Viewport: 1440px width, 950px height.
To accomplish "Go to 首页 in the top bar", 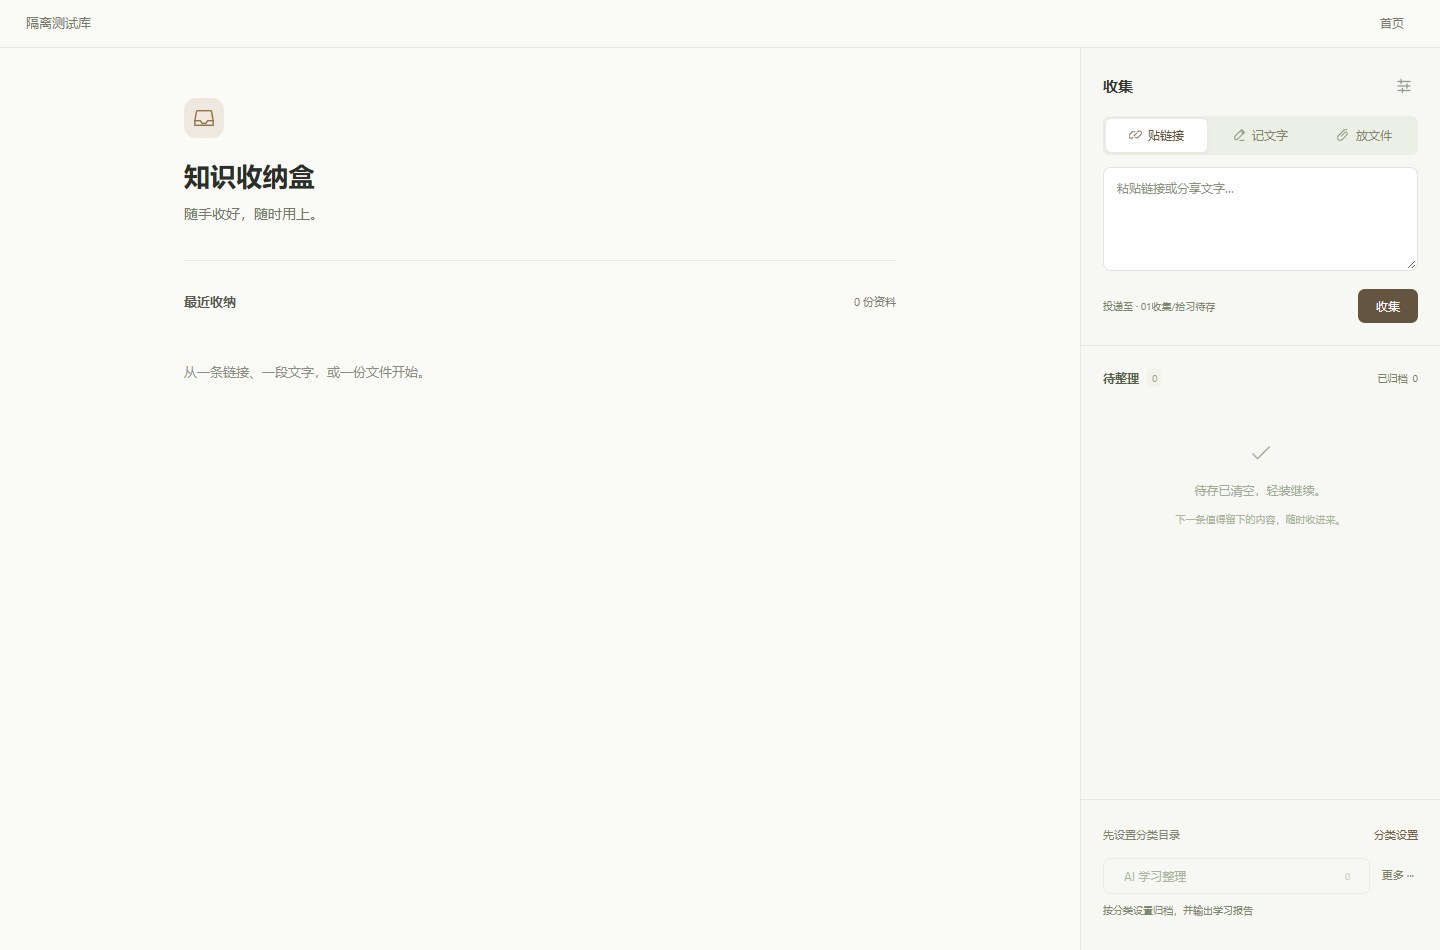I will (1392, 23).
